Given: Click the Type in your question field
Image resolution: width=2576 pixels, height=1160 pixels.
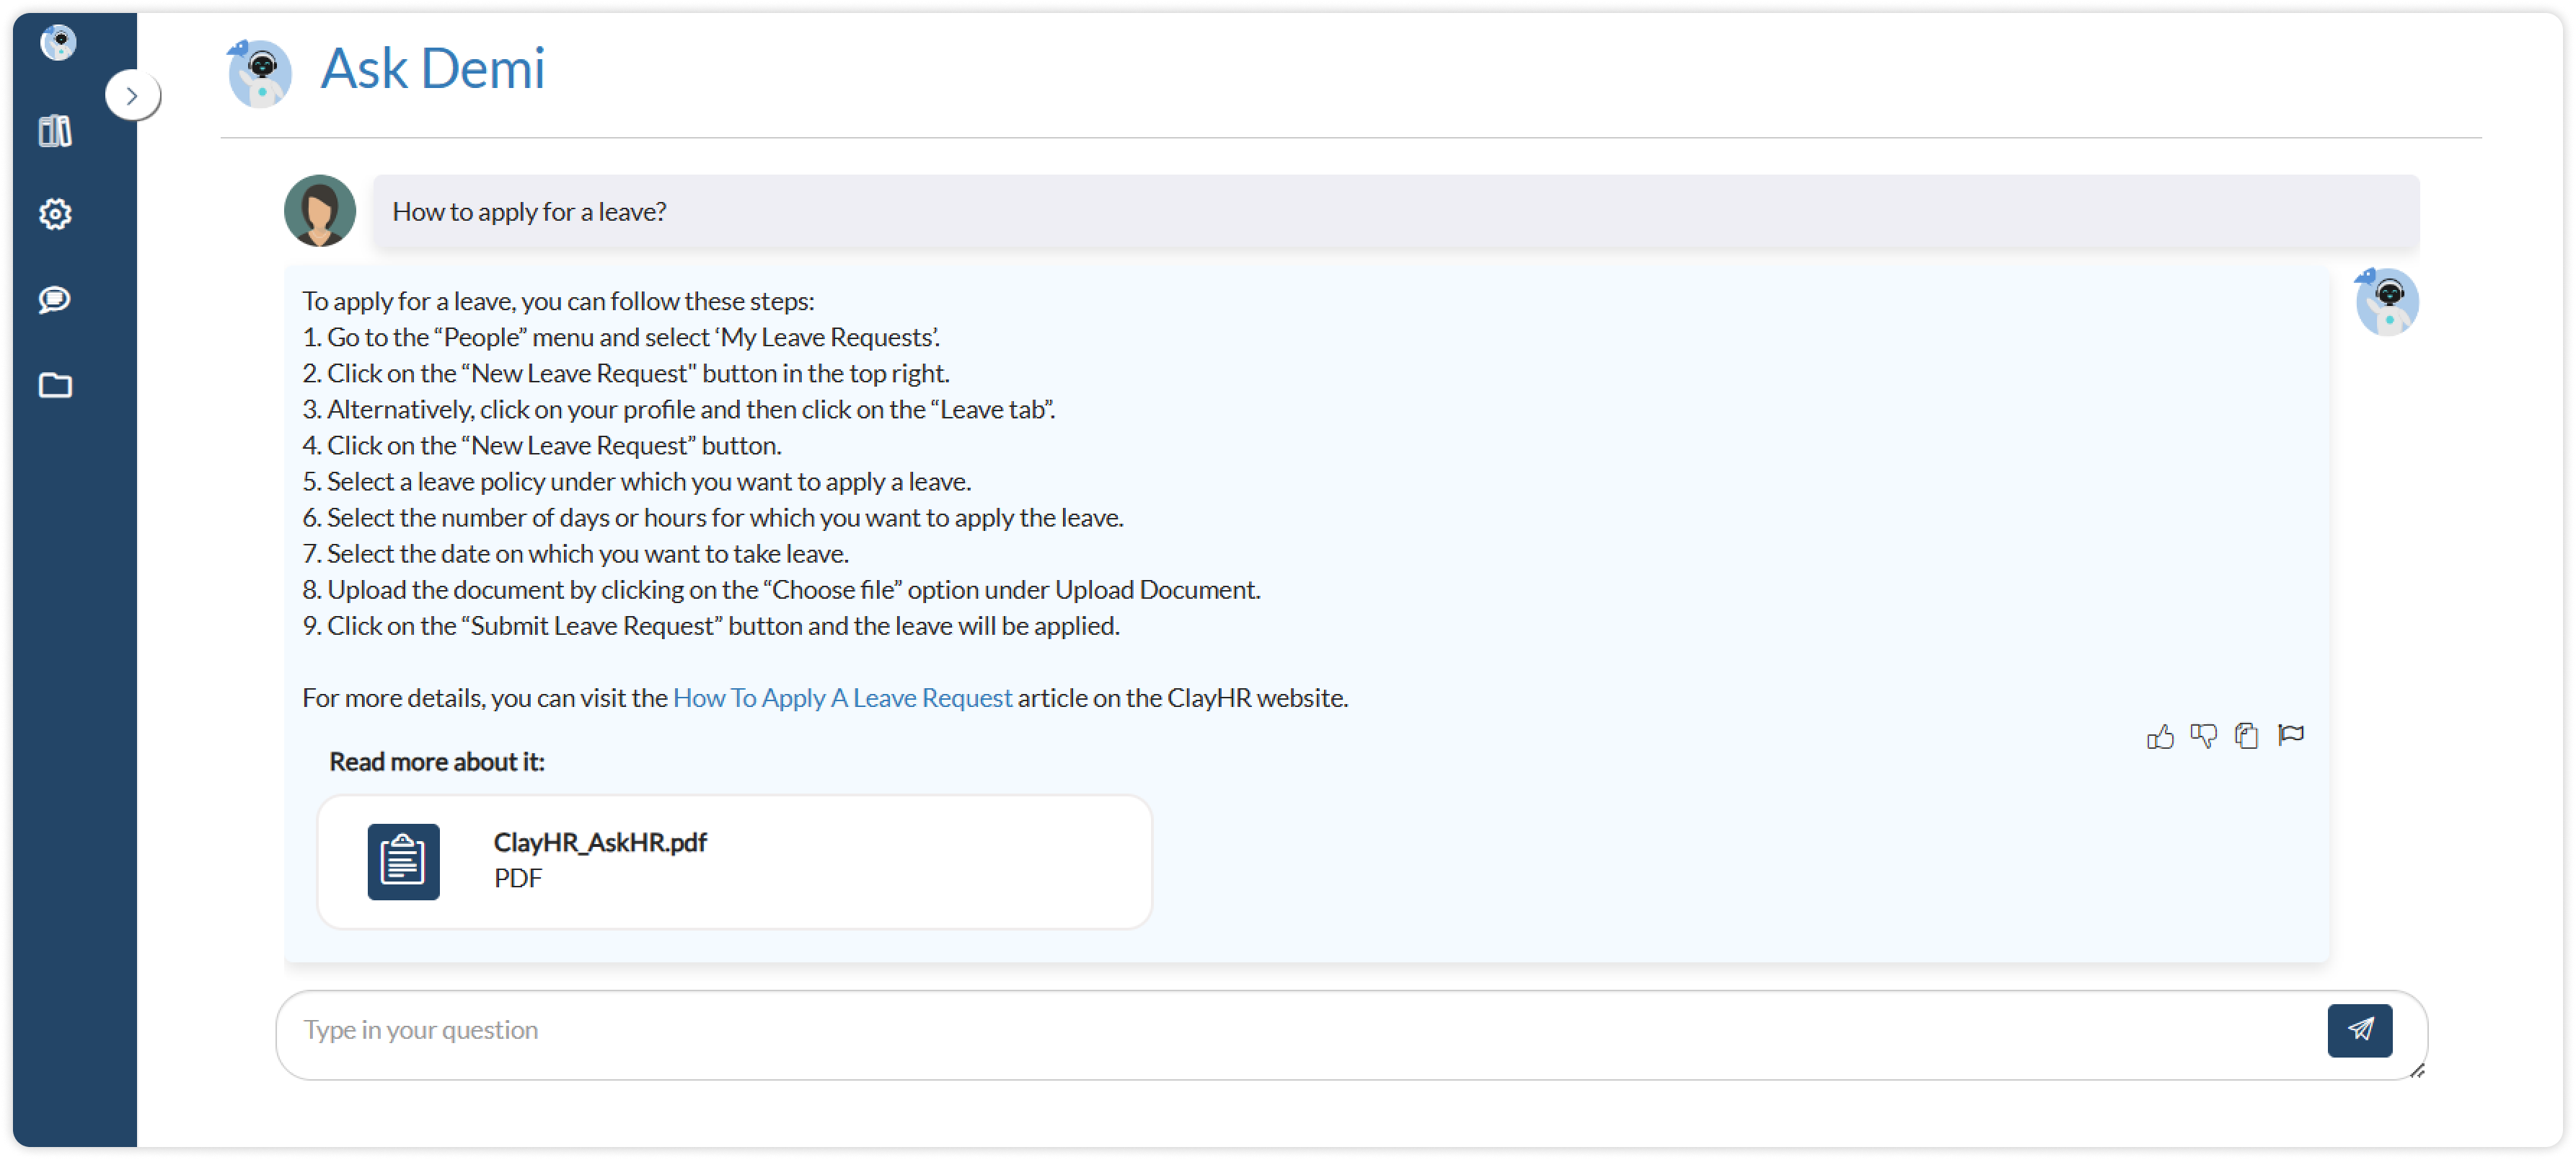Looking at the screenshot, I should pyautogui.click(x=1300, y=1030).
